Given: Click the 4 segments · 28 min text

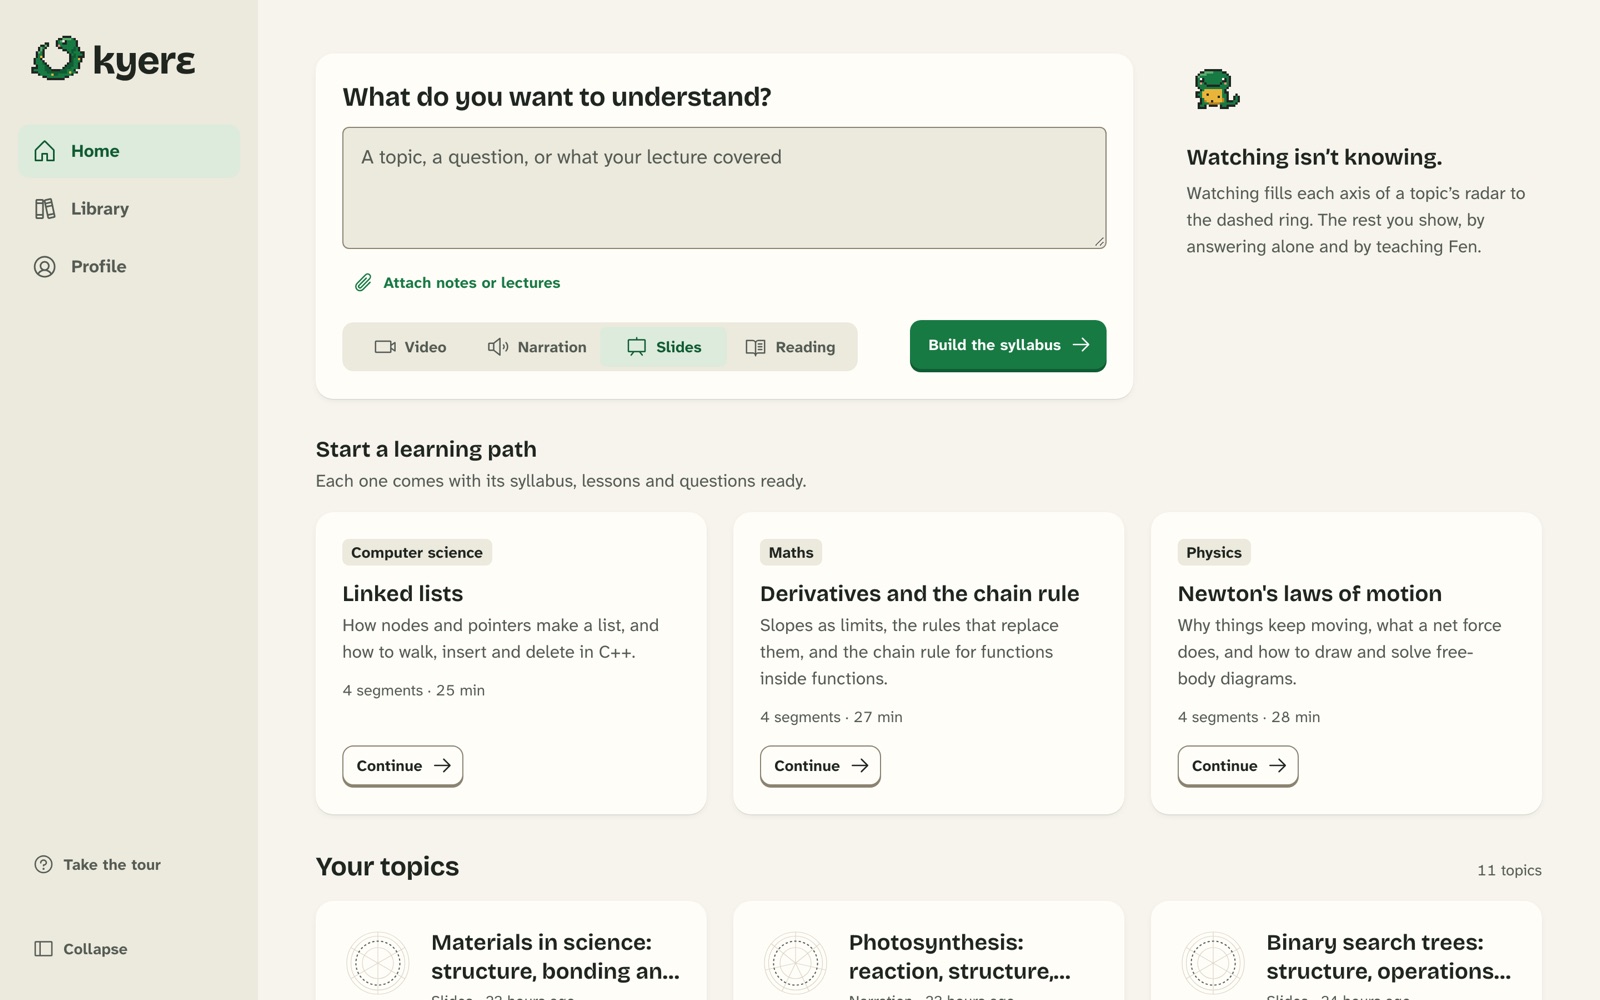Looking at the screenshot, I should pyautogui.click(x=1249, y=718).
